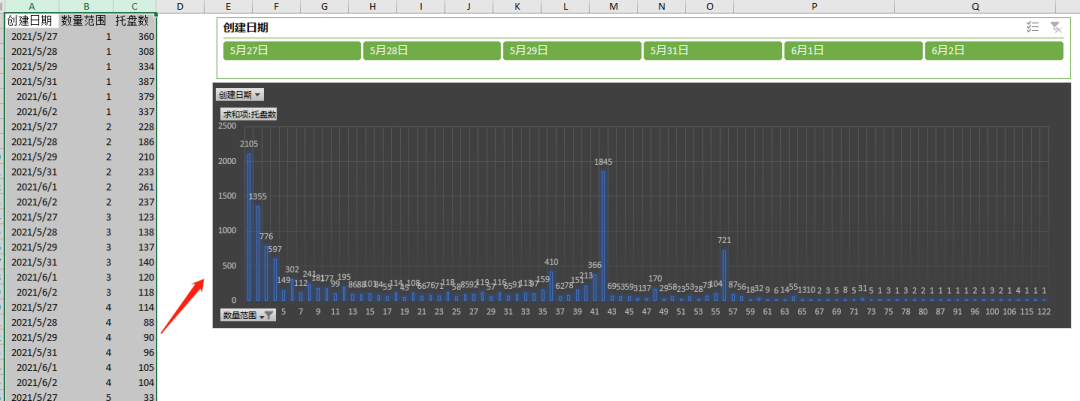Select the 托盘数 cell with value 360

coord(135,37)
